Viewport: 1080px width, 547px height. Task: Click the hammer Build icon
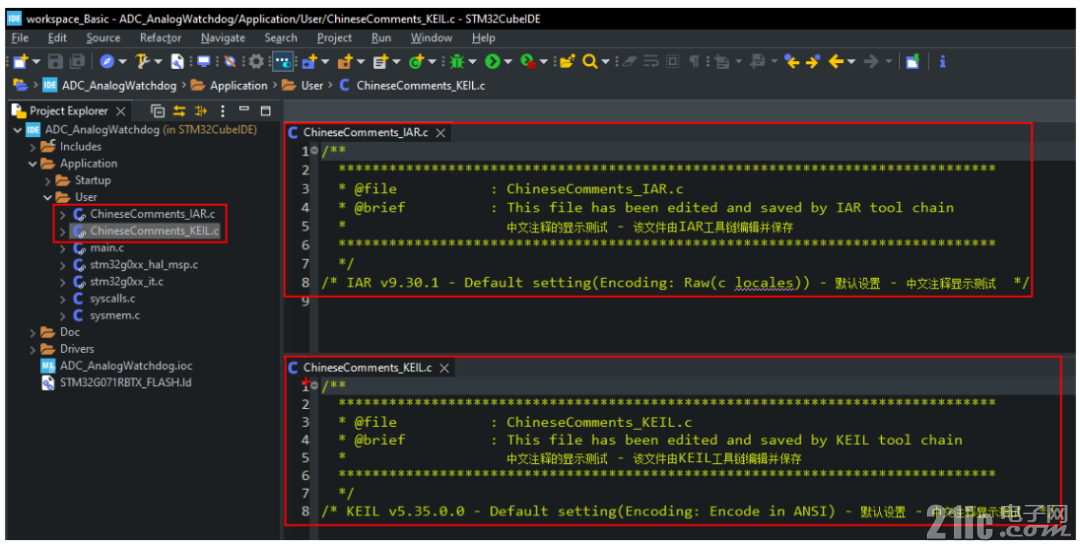coord(142,61)
